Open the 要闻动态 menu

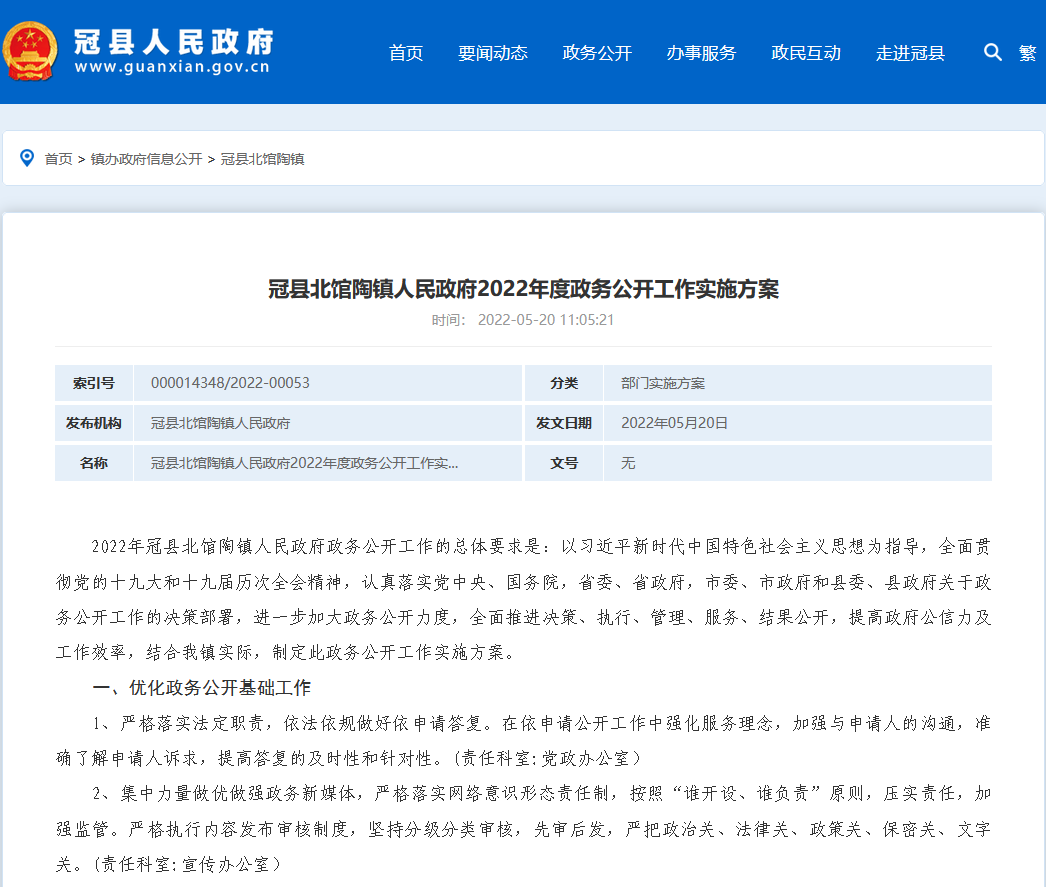[x=492, y=53]
